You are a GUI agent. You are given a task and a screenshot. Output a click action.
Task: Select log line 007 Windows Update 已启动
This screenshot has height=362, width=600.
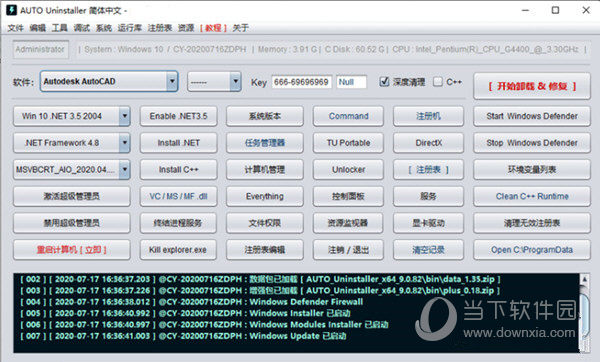click(183, 336)
